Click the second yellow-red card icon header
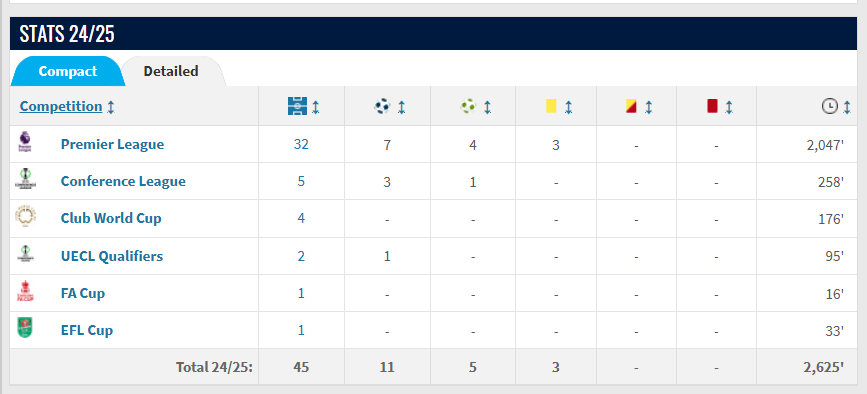 tap(631, 106)
